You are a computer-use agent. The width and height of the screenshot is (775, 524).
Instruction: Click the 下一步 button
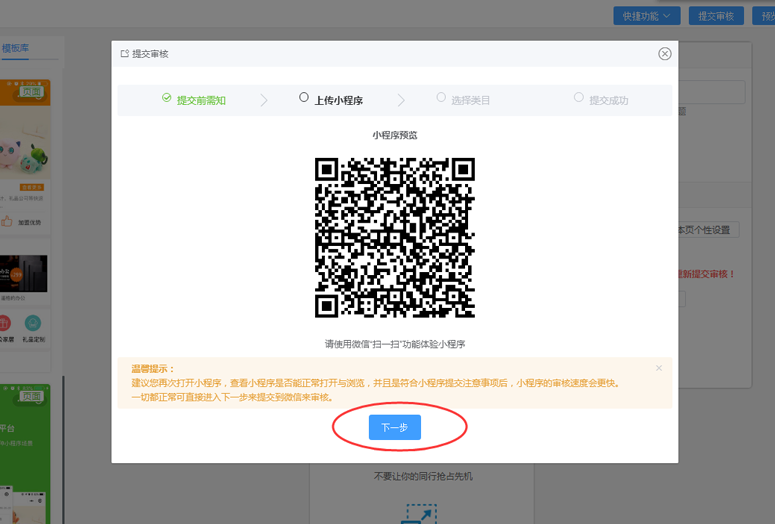pos(394,427)
